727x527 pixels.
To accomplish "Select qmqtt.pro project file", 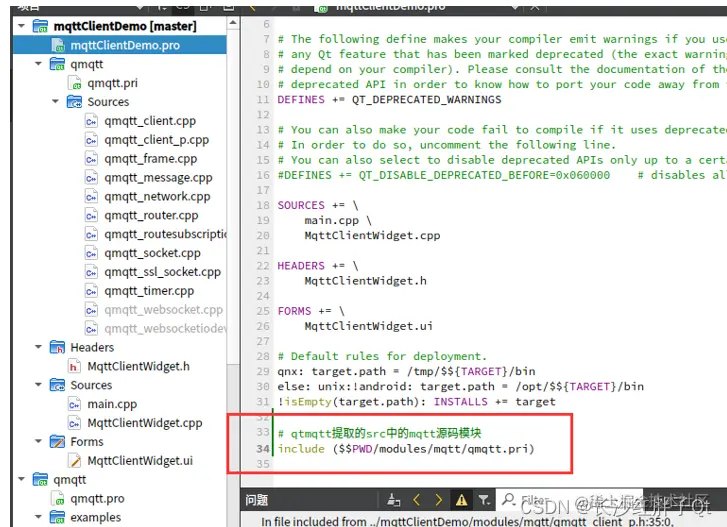I will pyautogui.click(x=97, y=499).
